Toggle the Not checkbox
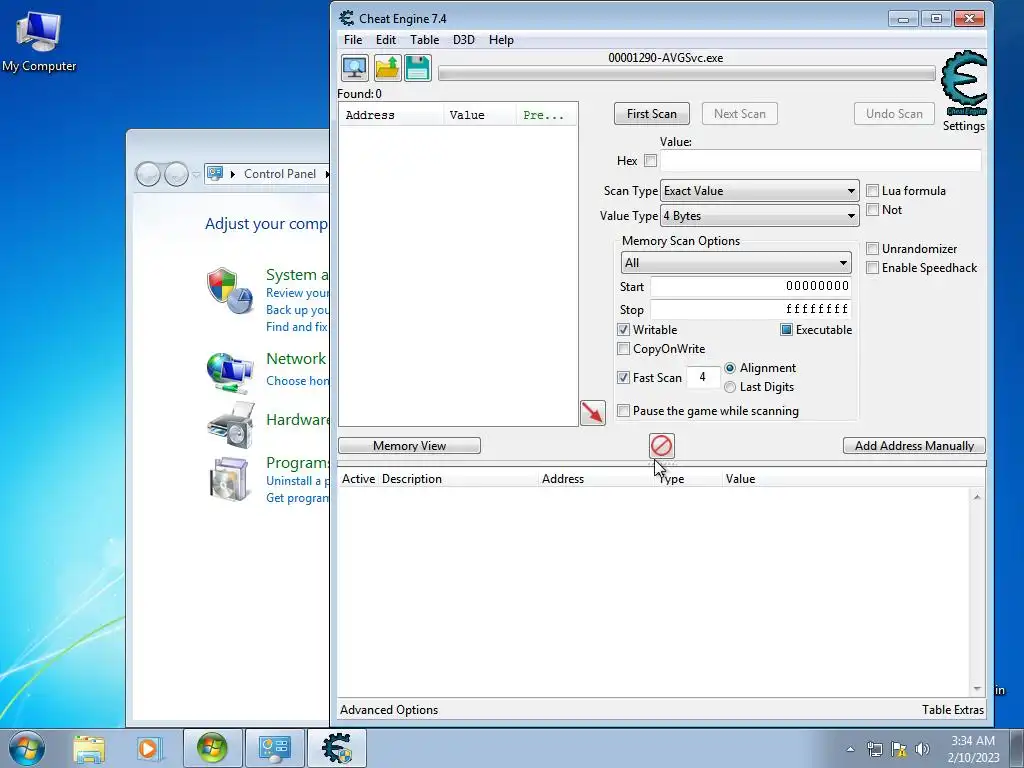This screenshot has width=1024, height=768. click(872, 210)
